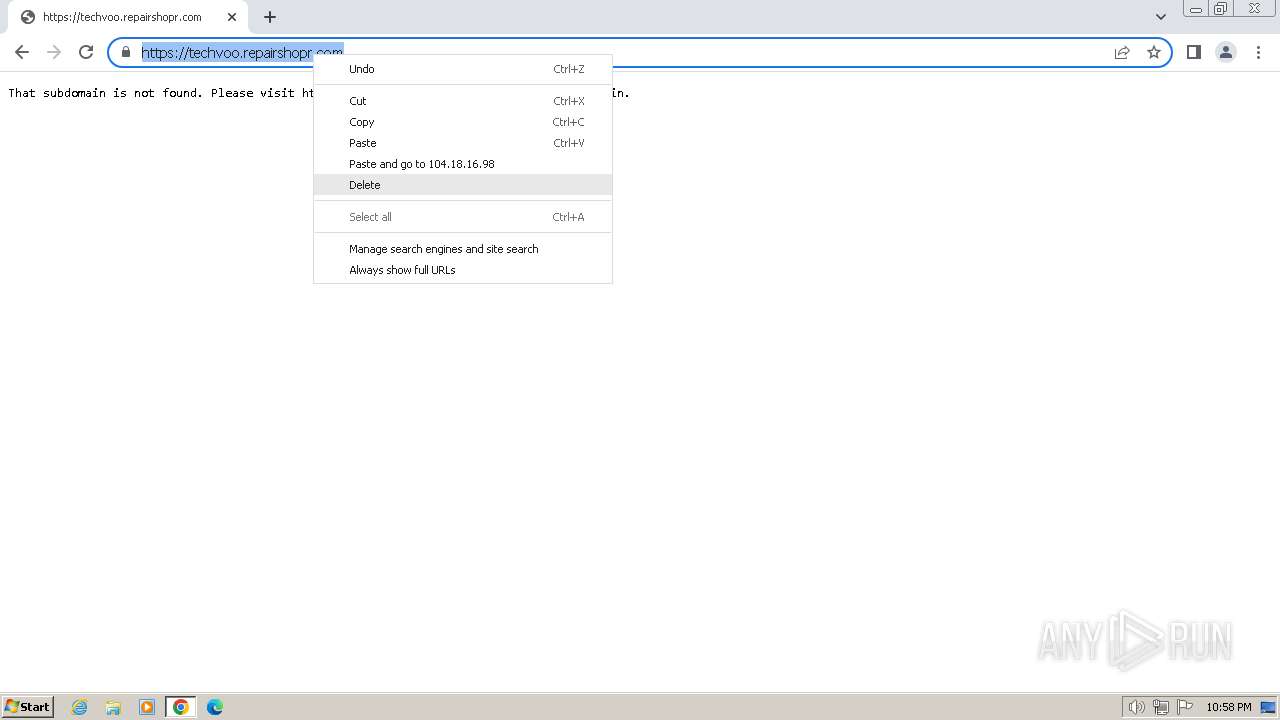Image resolution: width=1280 pixels, height=720 pixels.
Task: Choose Select all in context menu
Action: 463,217
